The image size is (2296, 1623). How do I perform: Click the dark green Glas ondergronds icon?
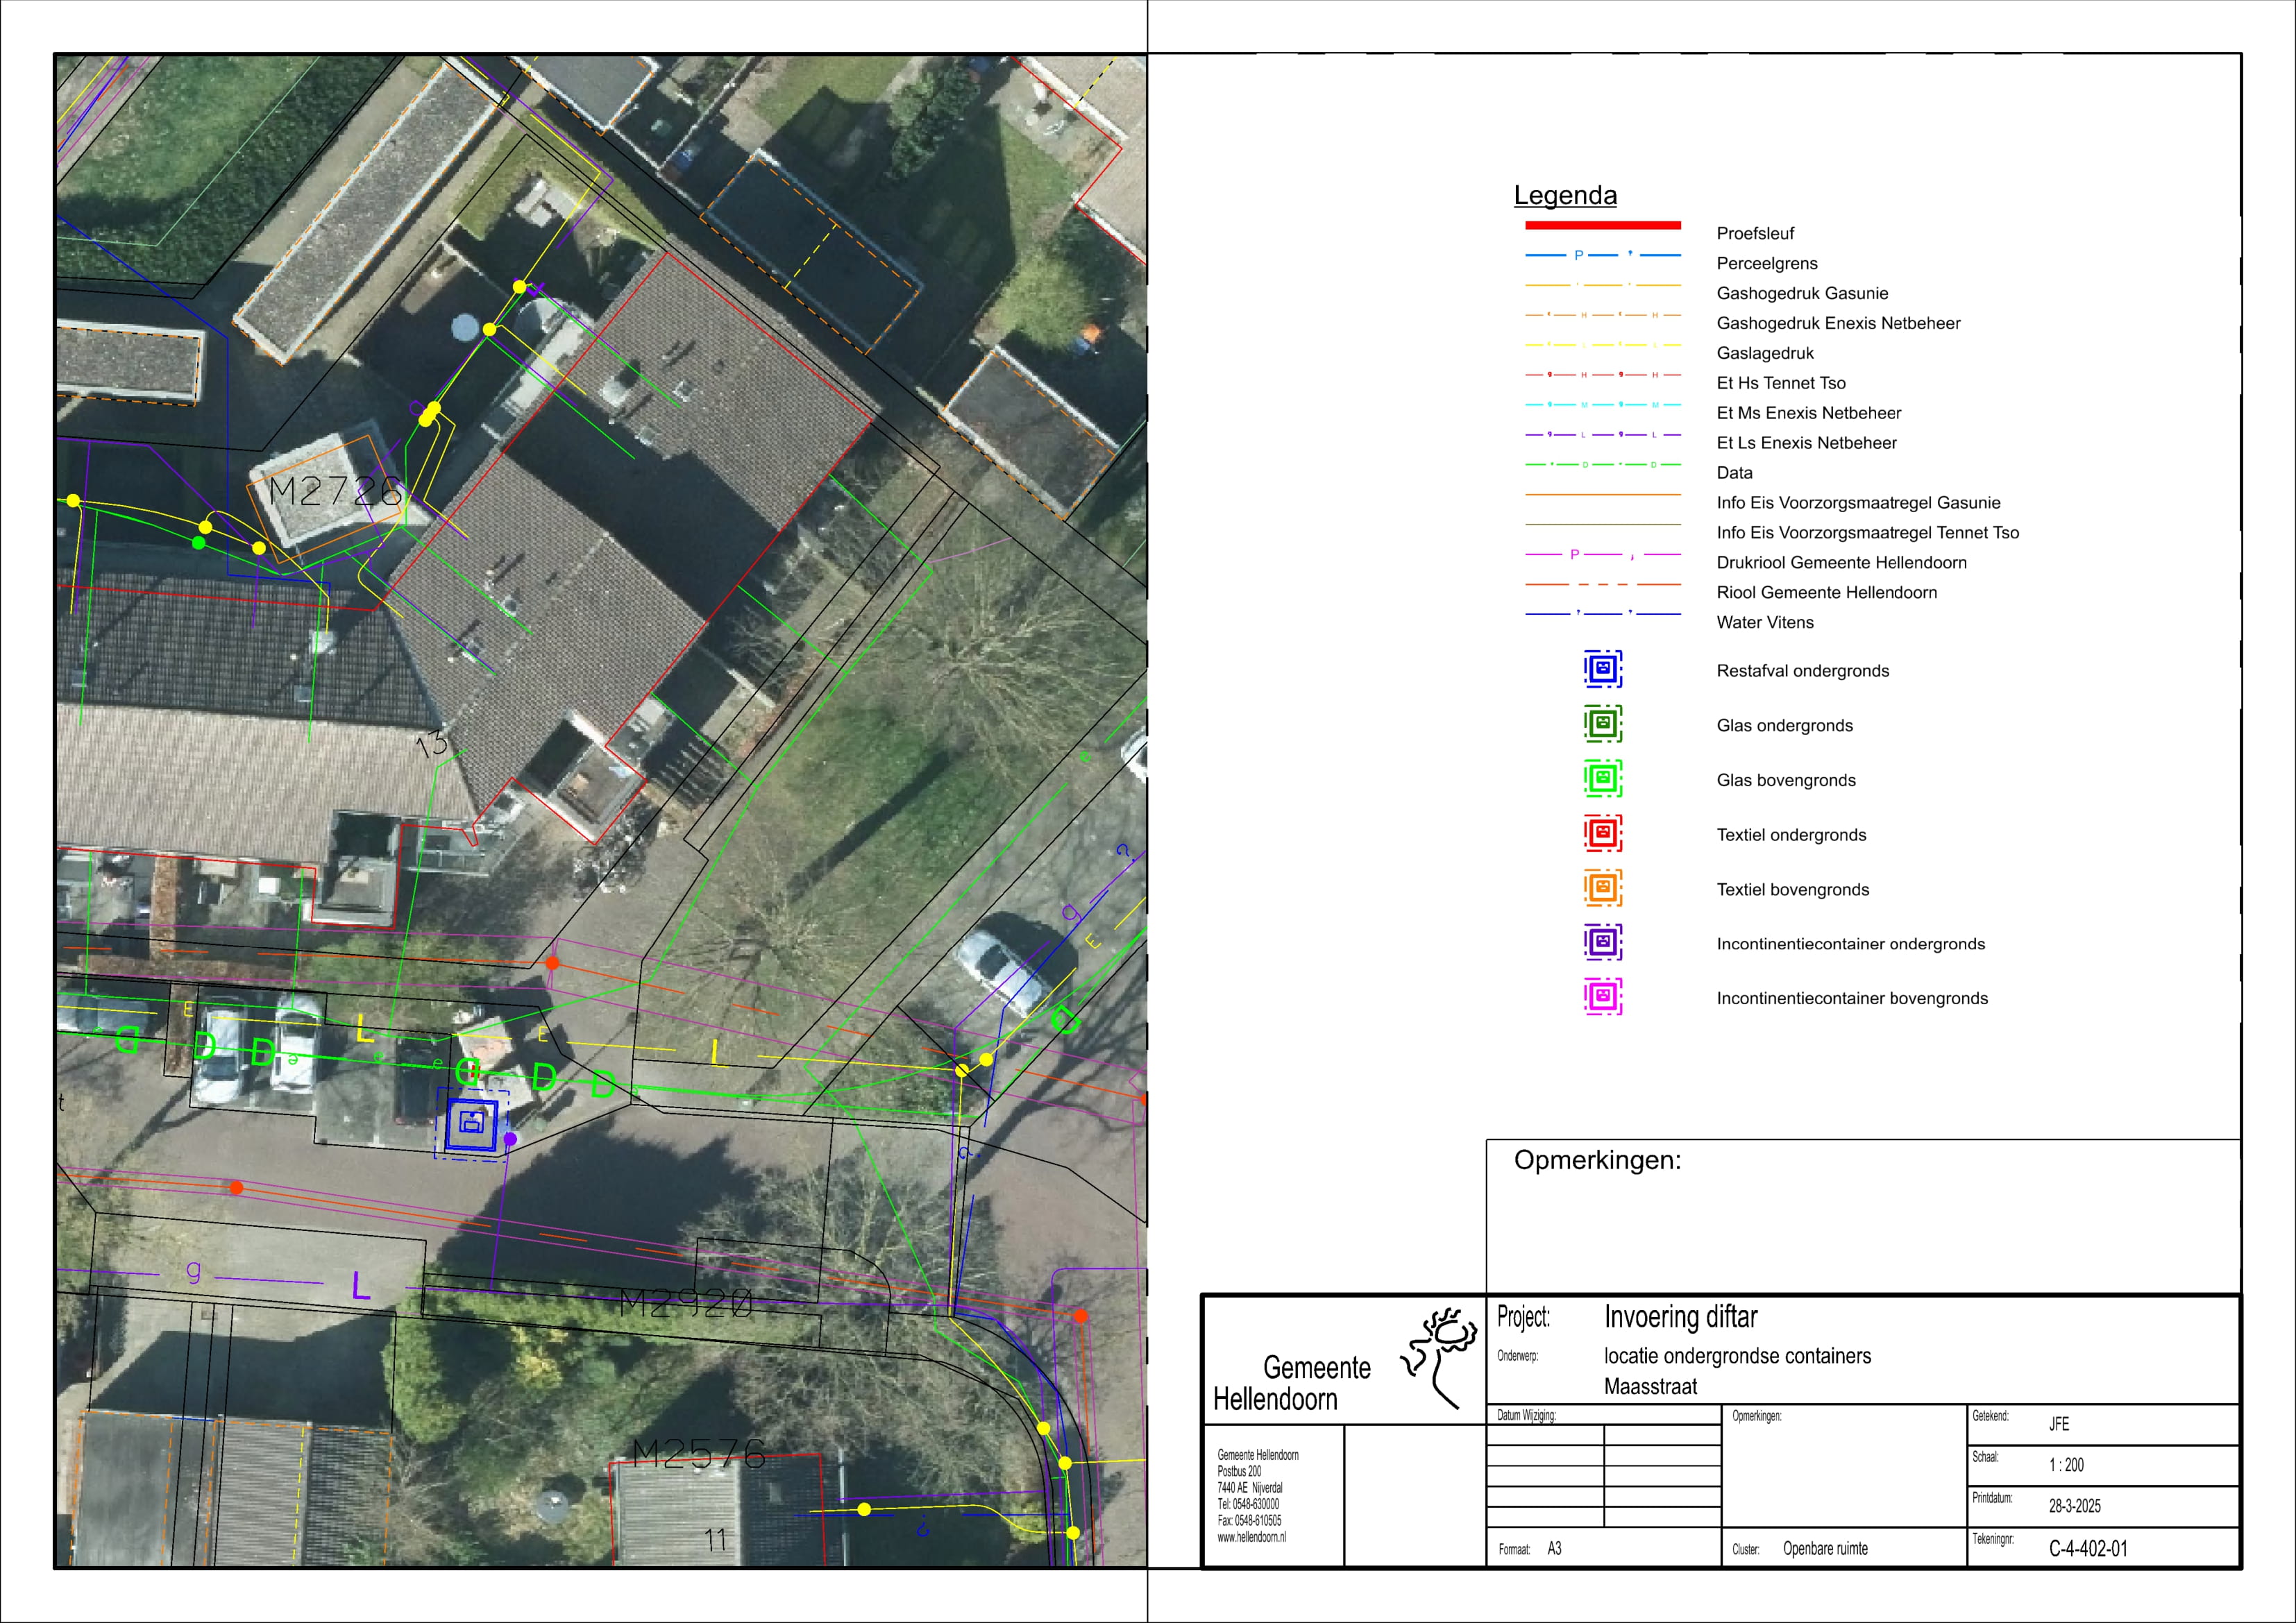pos(1602,723)
